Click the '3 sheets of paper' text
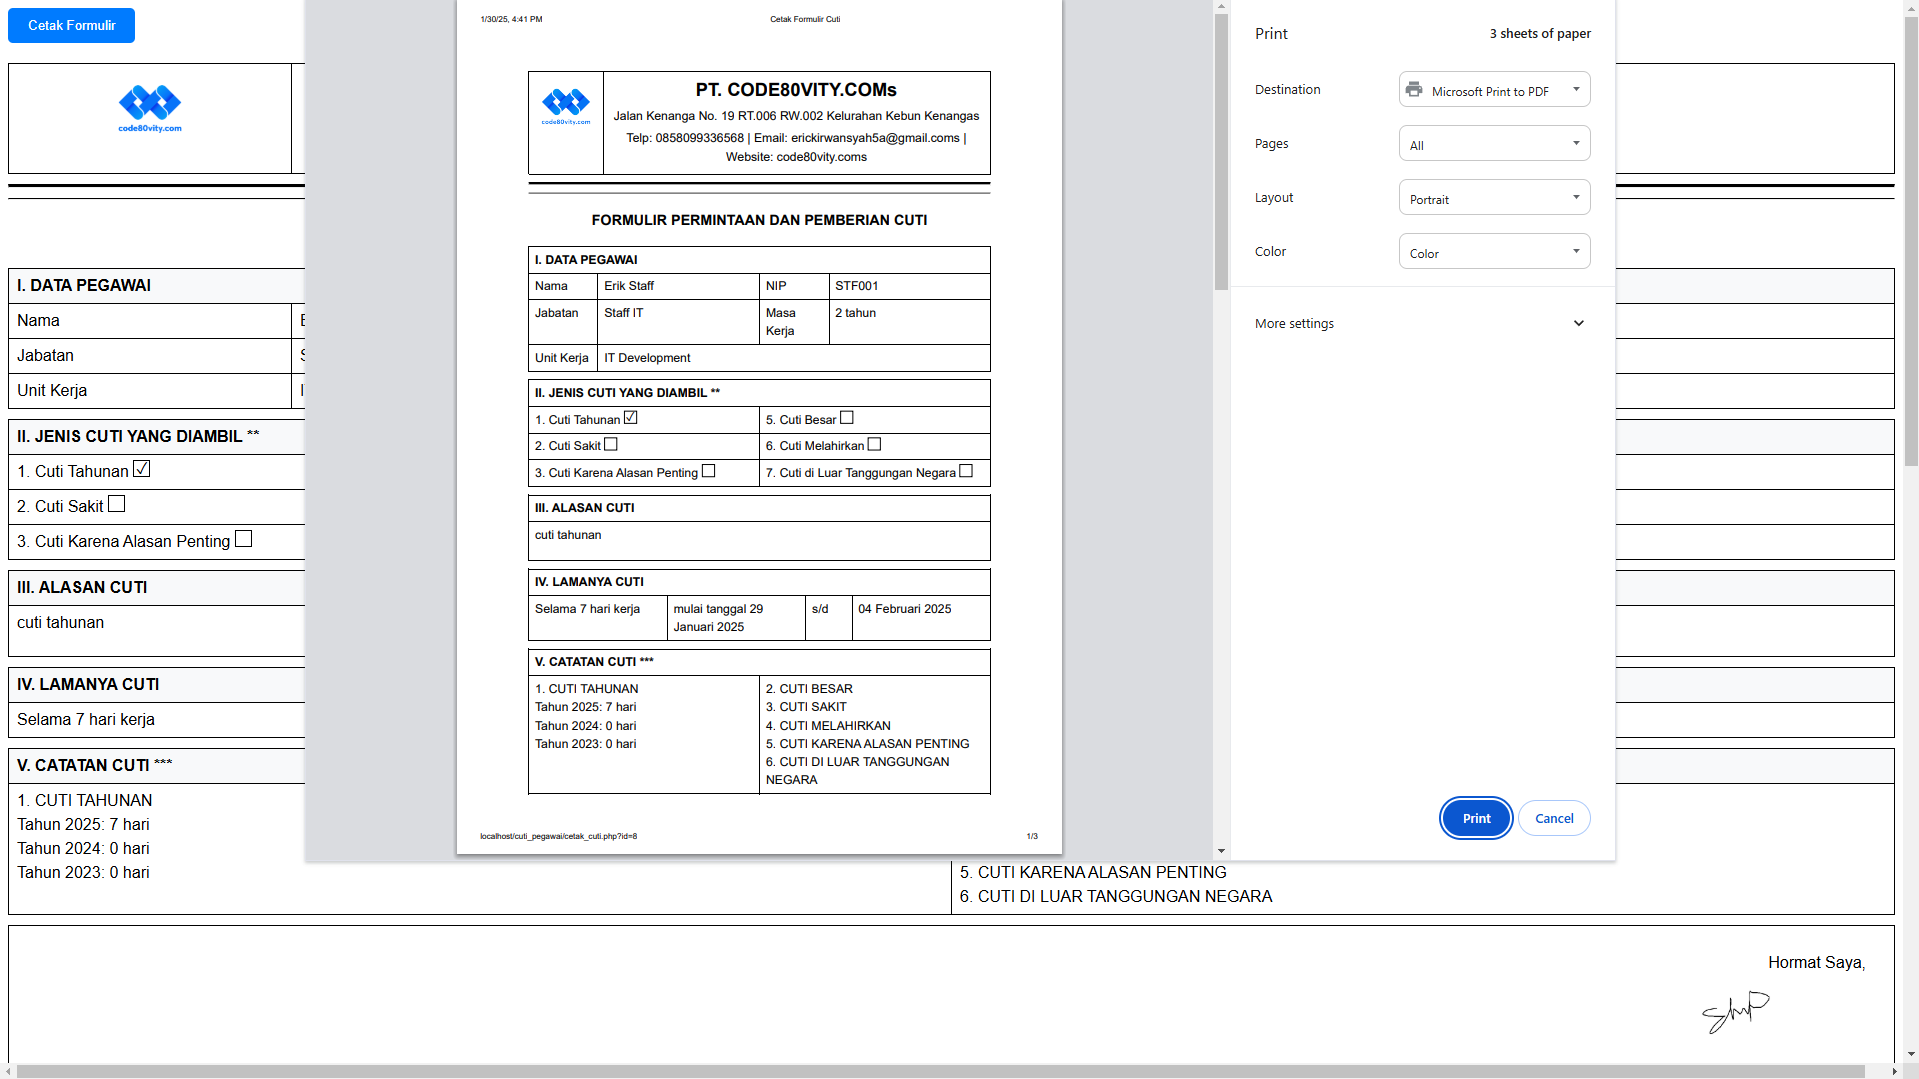The height and width of the screenshot is (1079, 1919). (x=1540, y=33)
